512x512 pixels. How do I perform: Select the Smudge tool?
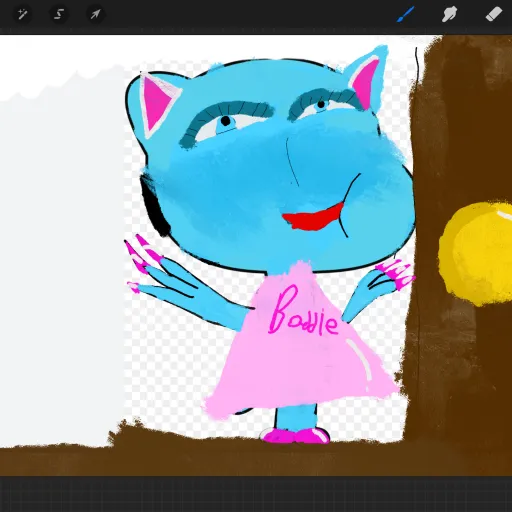pos(449,14)
